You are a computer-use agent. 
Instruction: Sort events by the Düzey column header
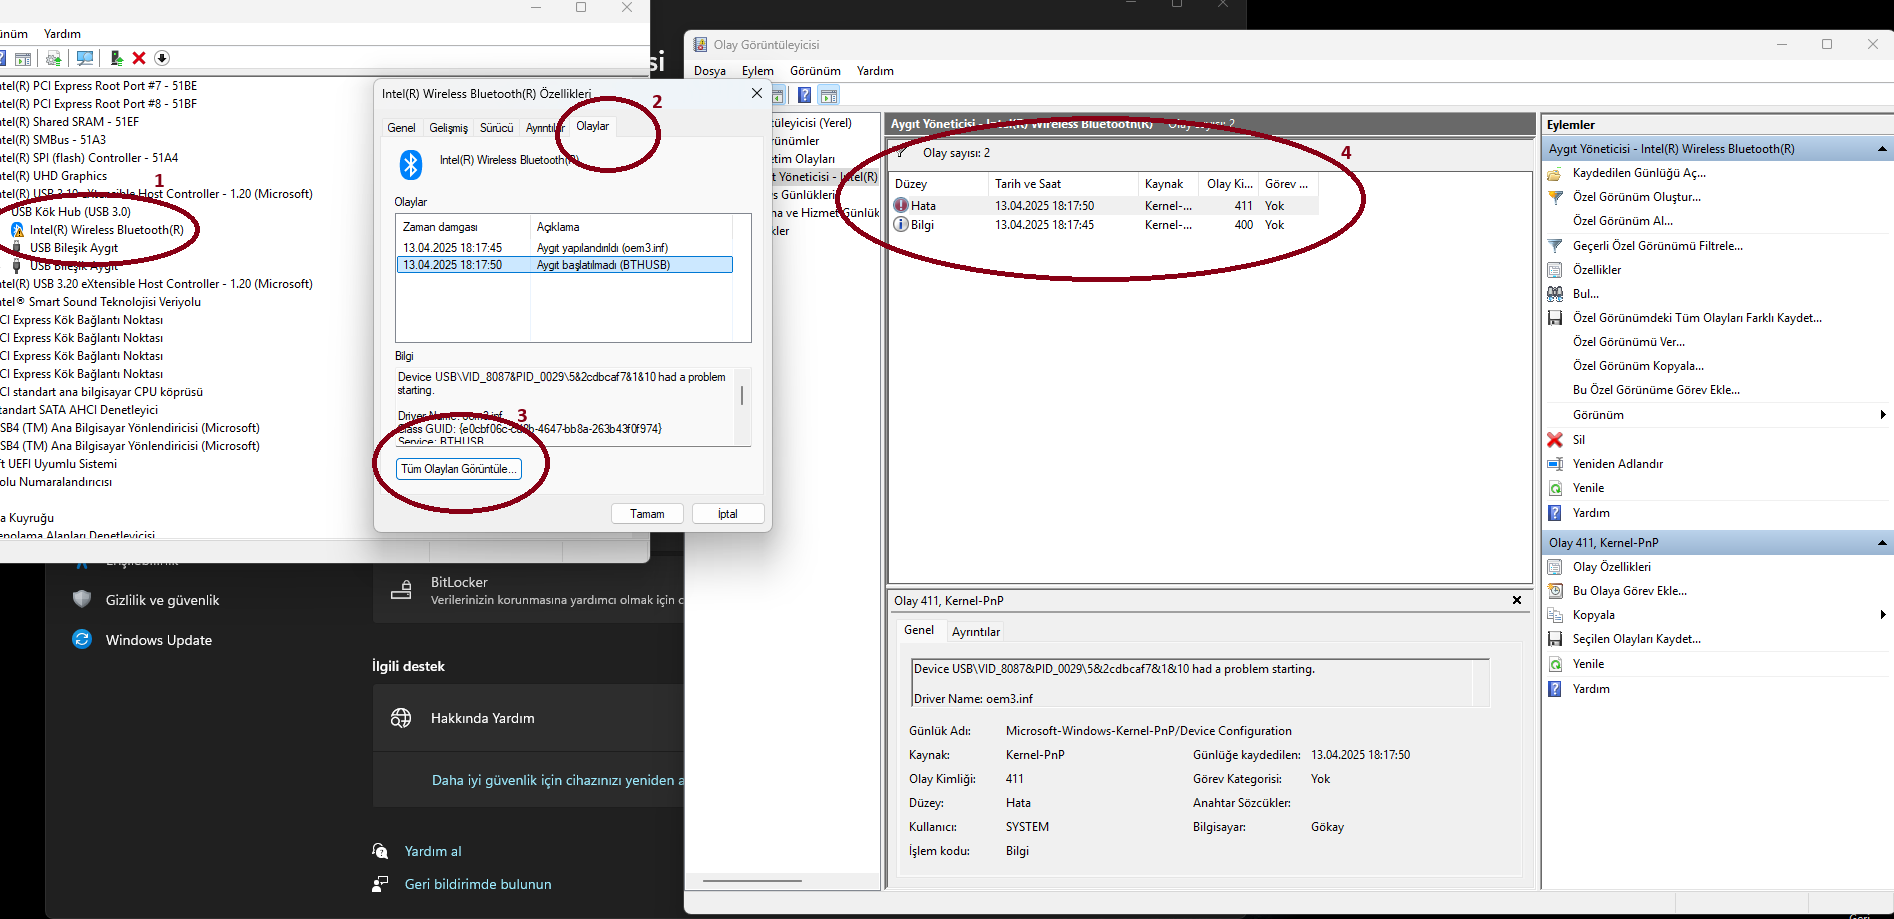click(939, 184)
